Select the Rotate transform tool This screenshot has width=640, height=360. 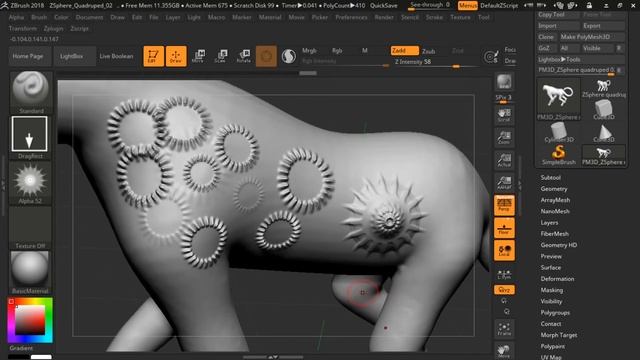(x=244, y=56)
